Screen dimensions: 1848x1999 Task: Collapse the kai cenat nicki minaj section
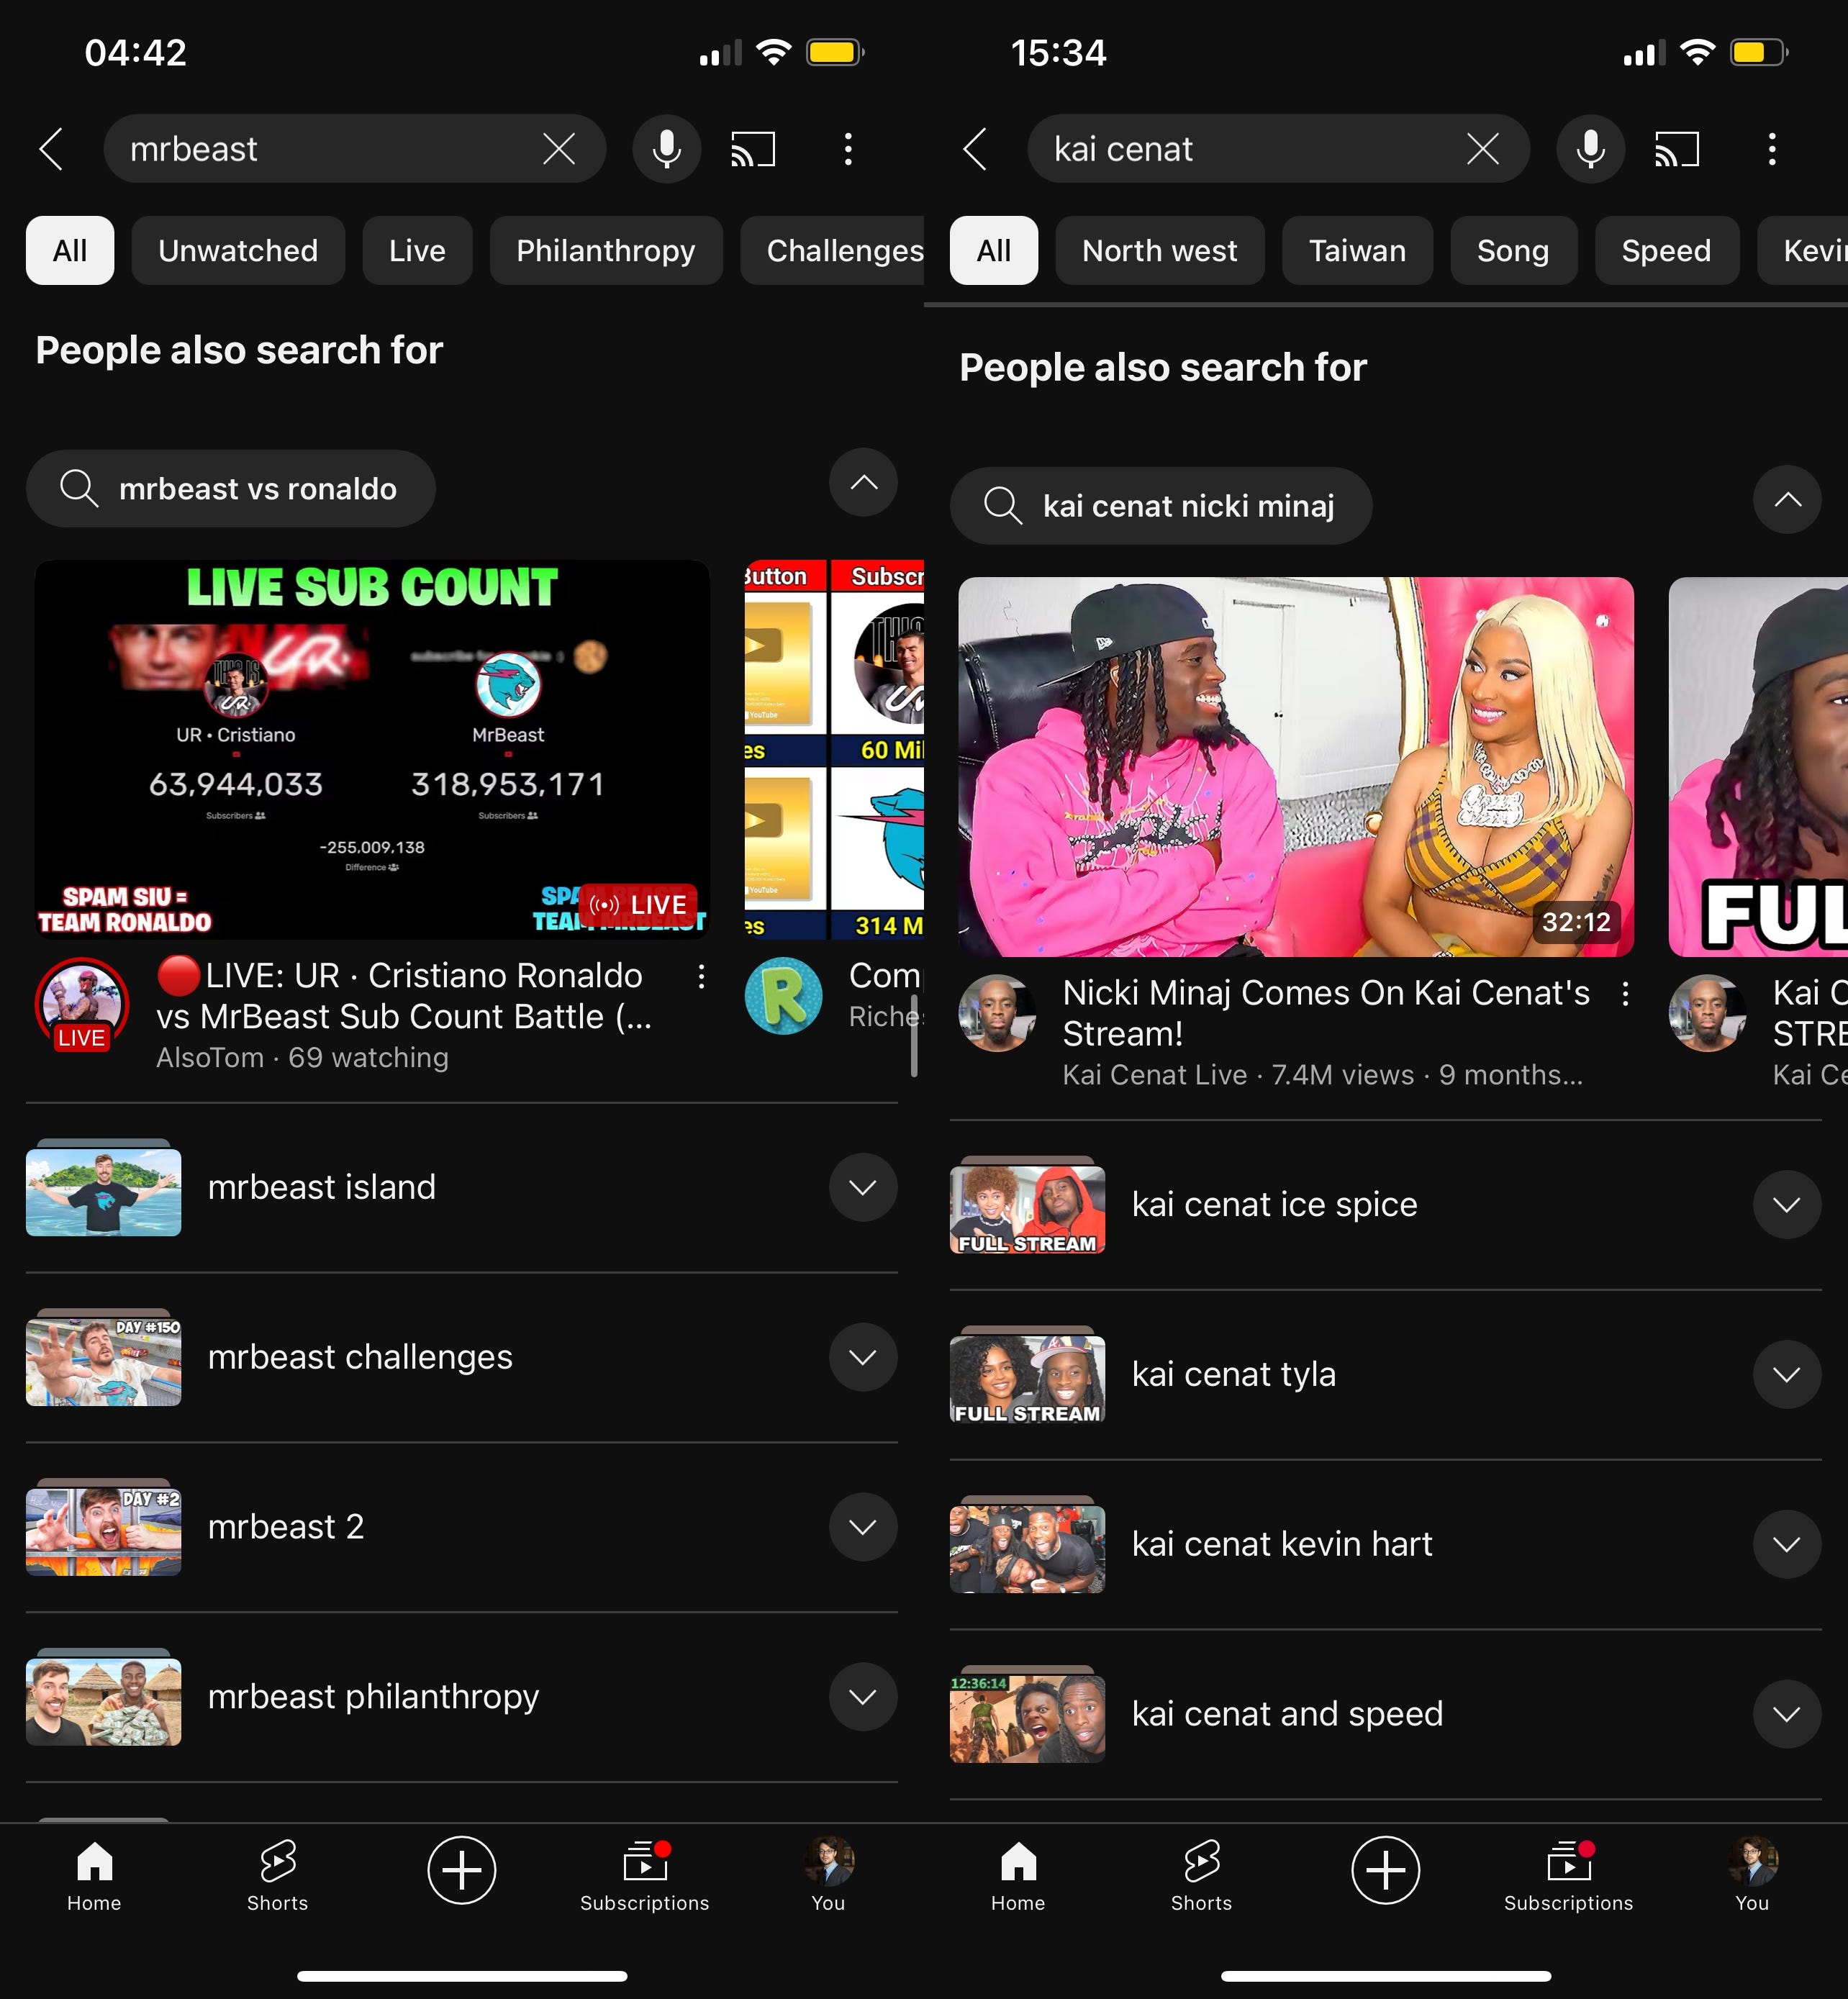click(1787, 499)
